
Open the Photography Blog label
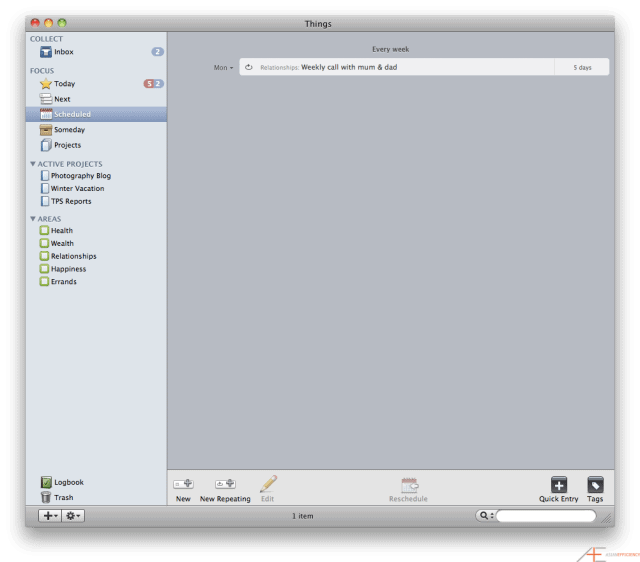click(x=81, y=176)
